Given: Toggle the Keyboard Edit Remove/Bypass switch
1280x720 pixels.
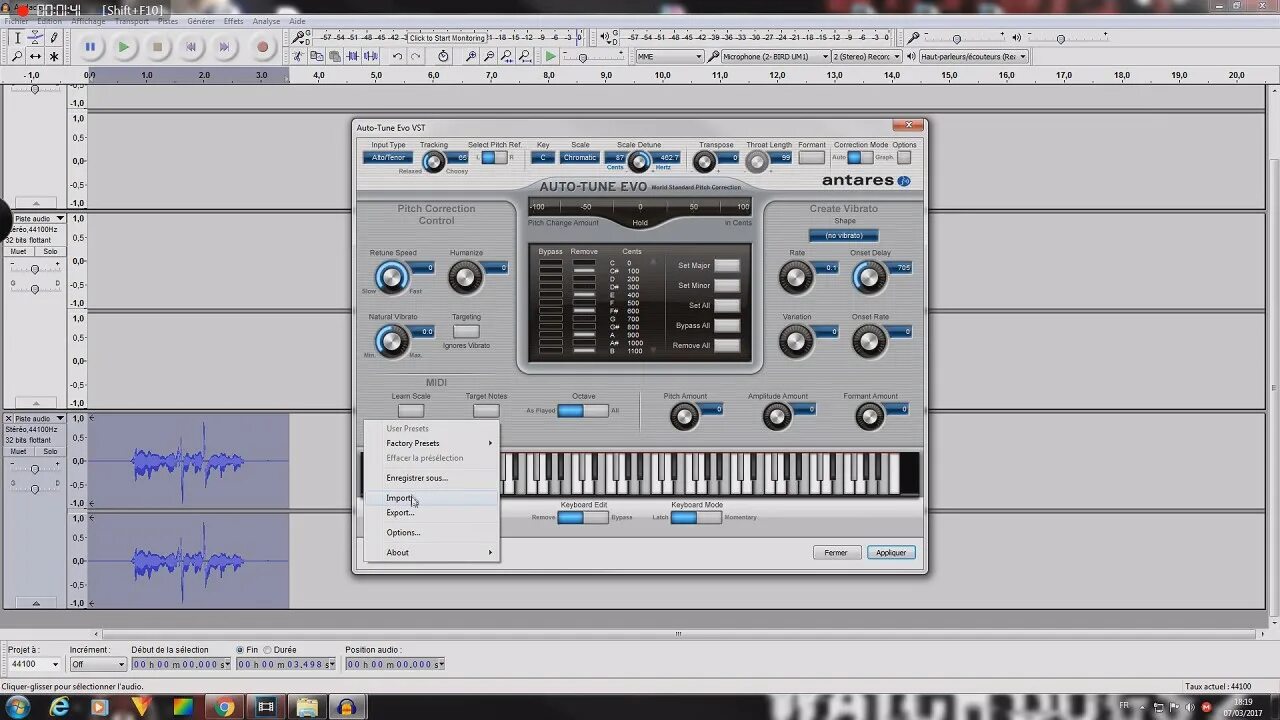Looking at the screenshot, I should [x=582, y=517].
